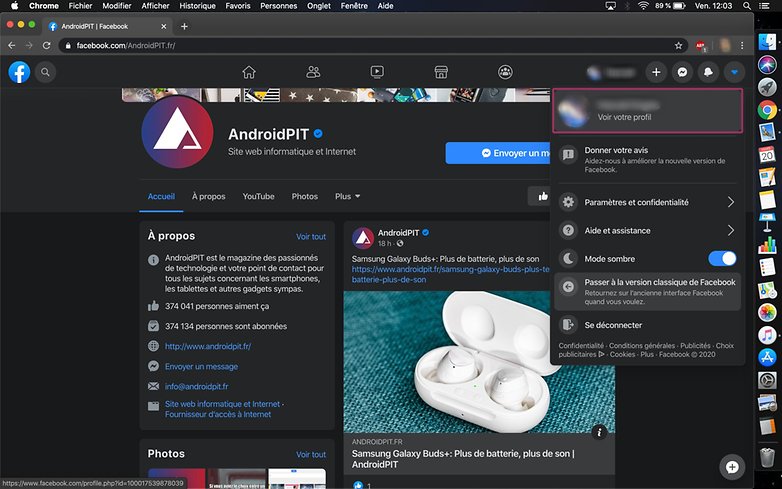
Task: Click the Galaxy Buds post image
Action: [479, 361]
